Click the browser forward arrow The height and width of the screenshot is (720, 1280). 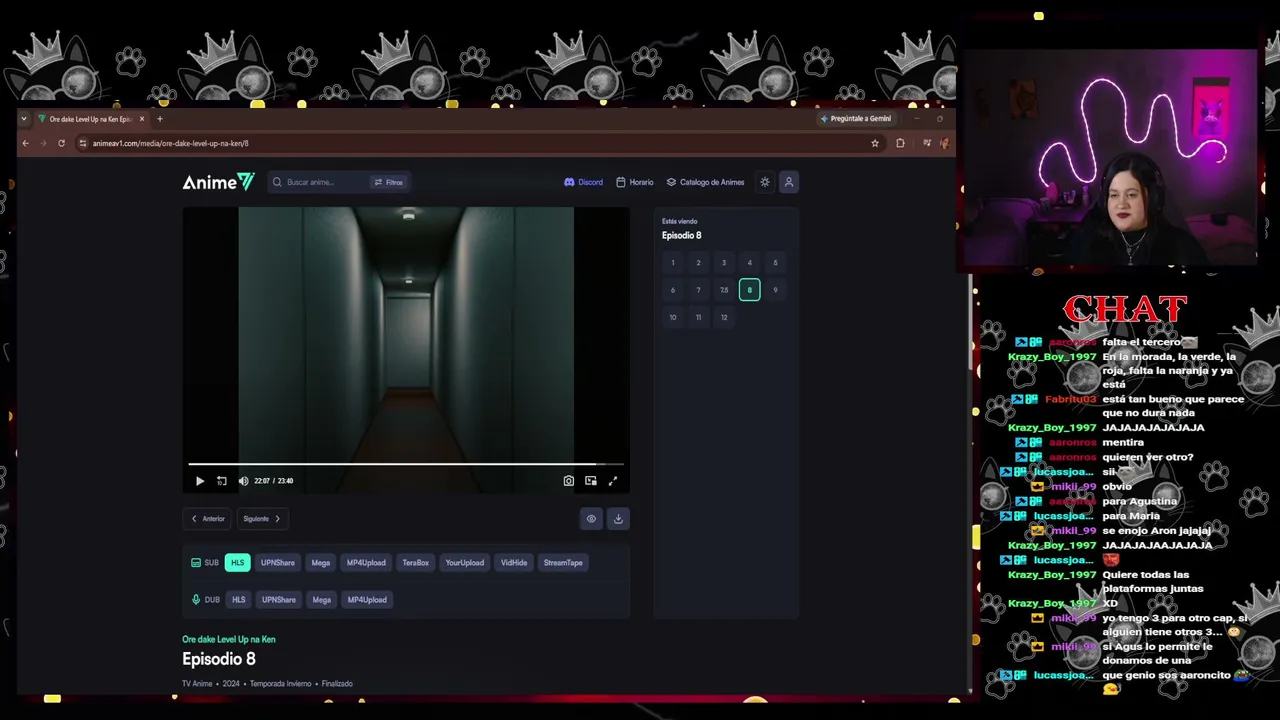click(x=43, y=143)
